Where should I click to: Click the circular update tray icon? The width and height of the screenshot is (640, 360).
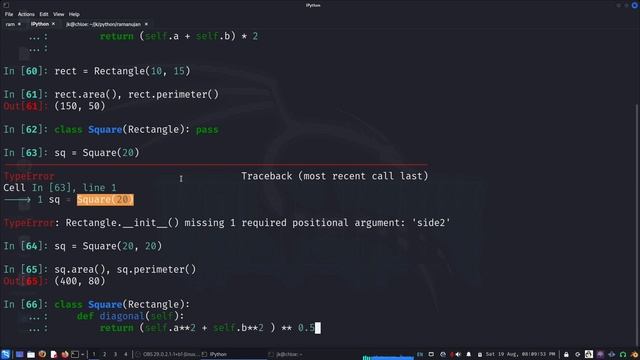tap(578, 354)
